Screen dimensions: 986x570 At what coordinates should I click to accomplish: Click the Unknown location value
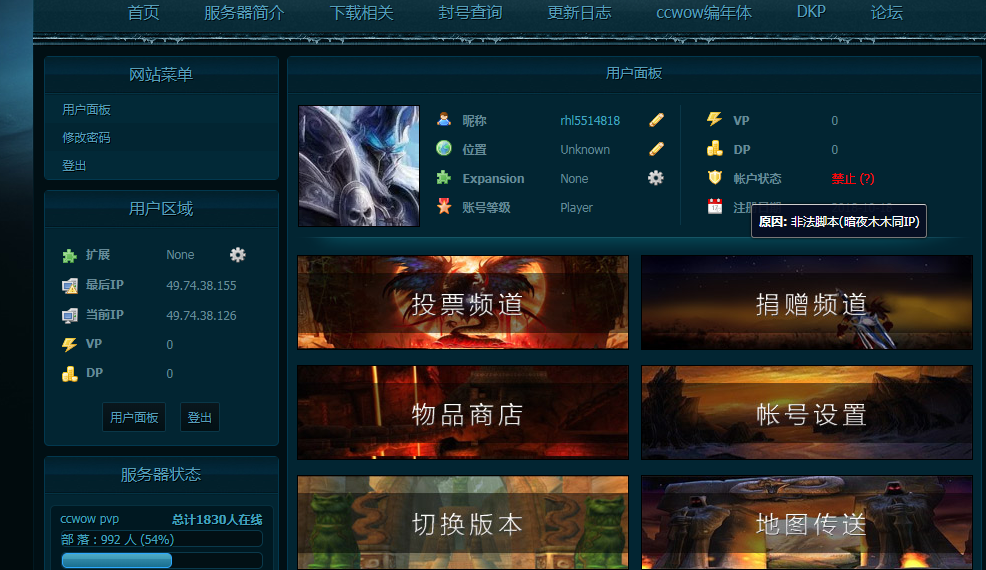tap(585, 150)
